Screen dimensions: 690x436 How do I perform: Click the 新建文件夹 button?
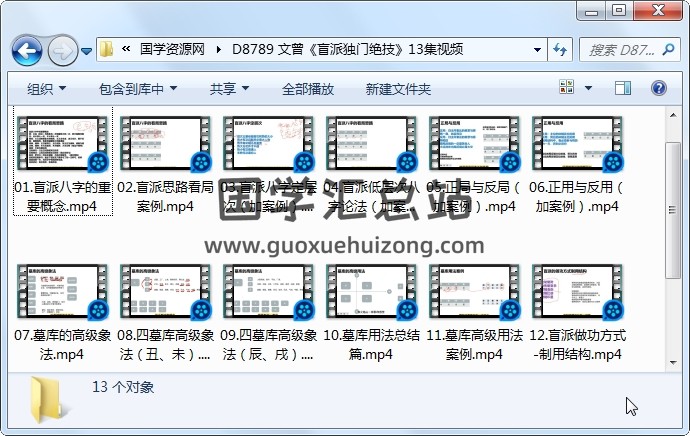398,89
